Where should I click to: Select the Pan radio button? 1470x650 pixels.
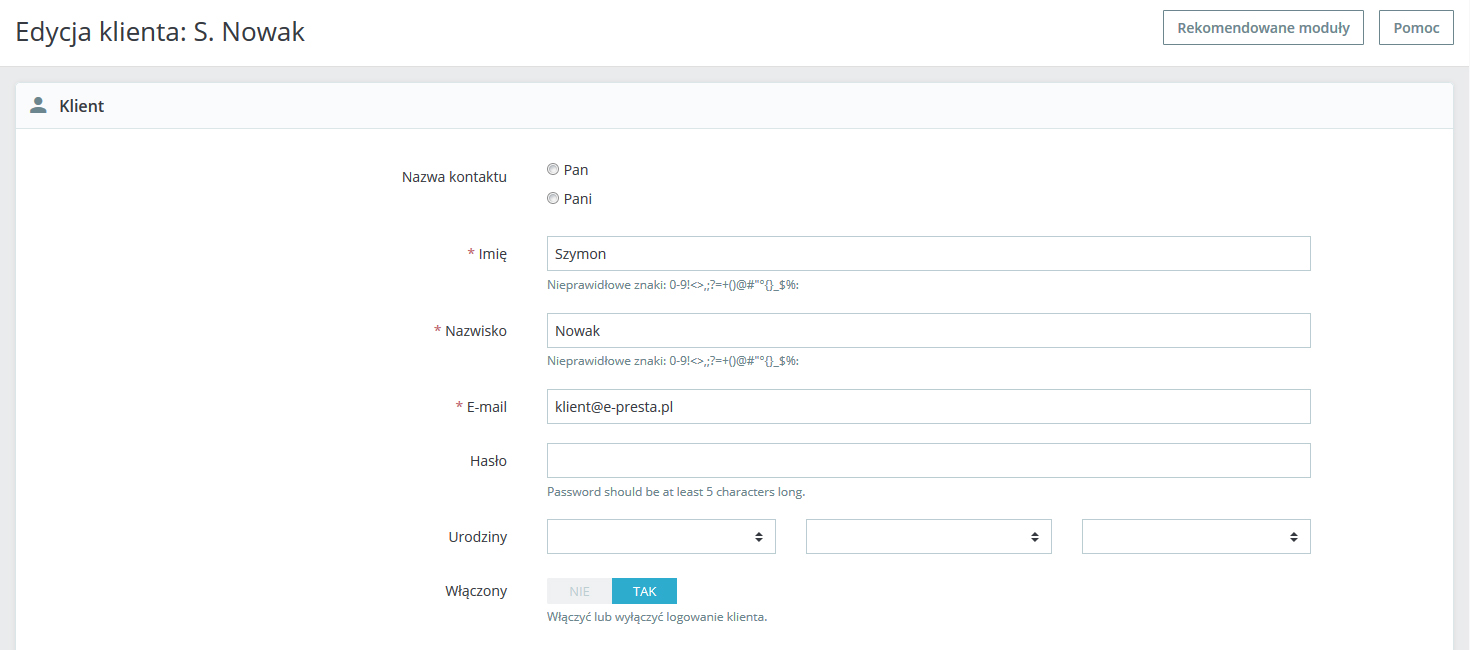553,170
